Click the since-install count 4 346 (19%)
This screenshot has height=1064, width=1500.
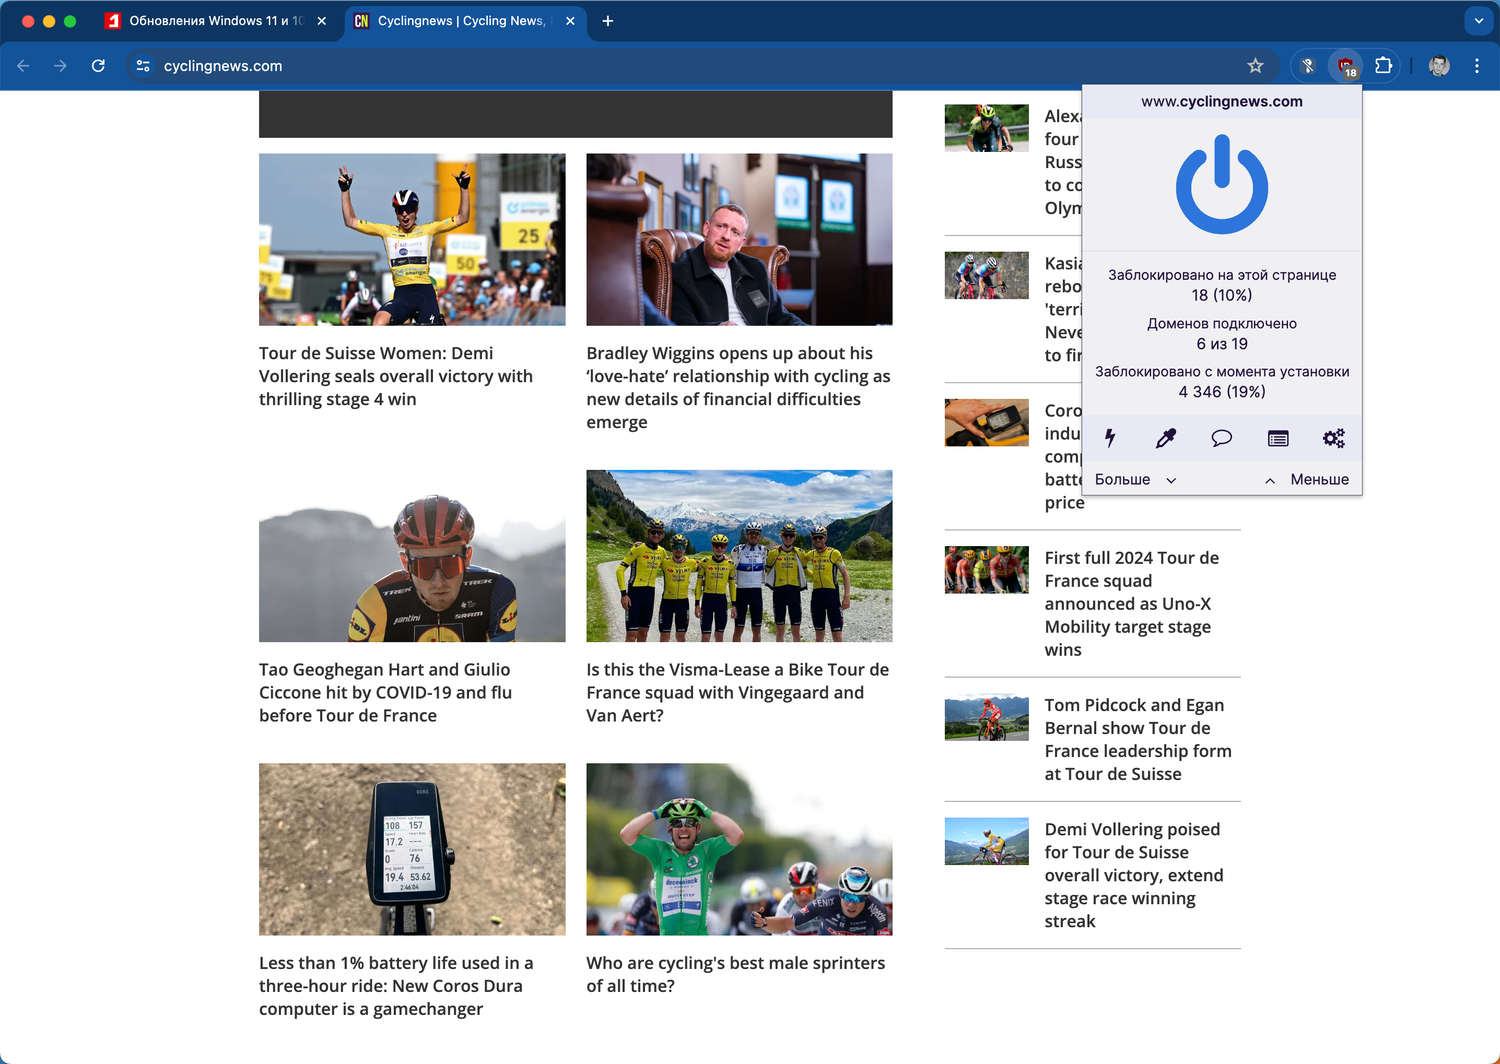coord(1222,392)
